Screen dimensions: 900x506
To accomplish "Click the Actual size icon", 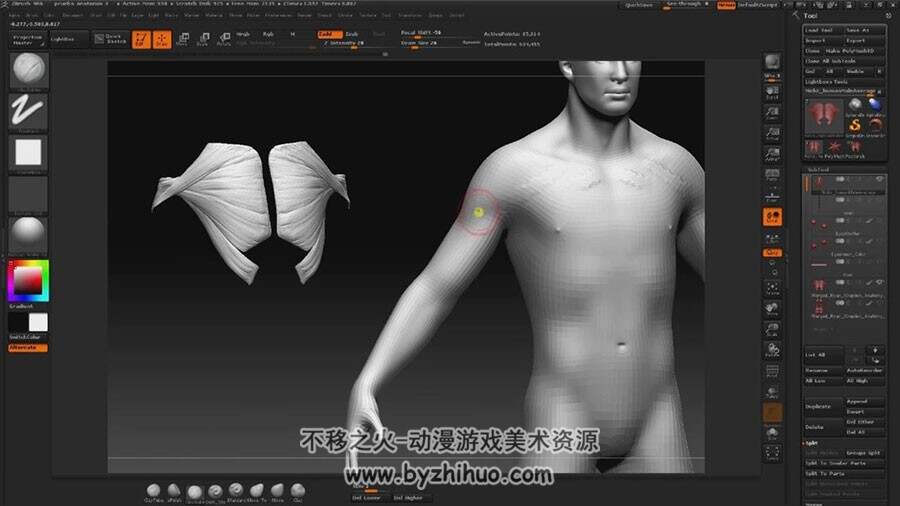I will (772, 134).
